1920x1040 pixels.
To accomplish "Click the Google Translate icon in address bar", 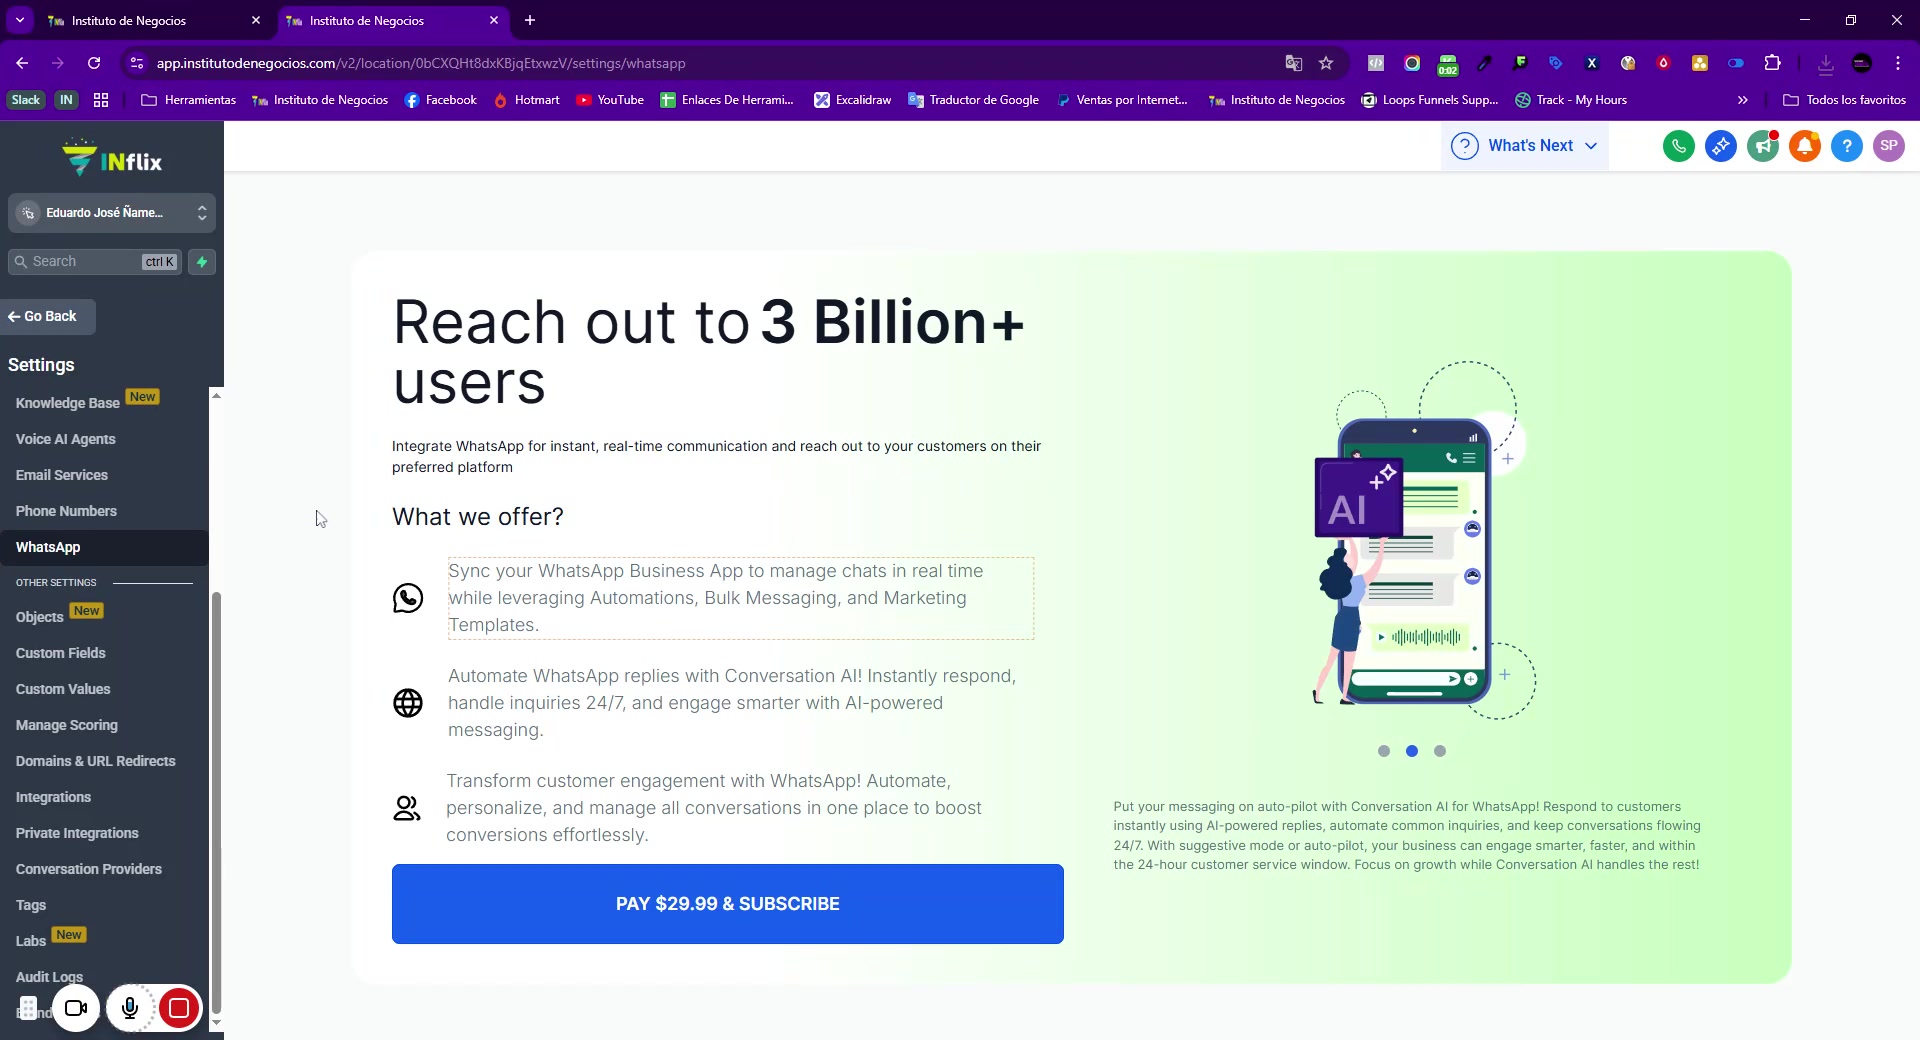I will tap(1293, 63).
